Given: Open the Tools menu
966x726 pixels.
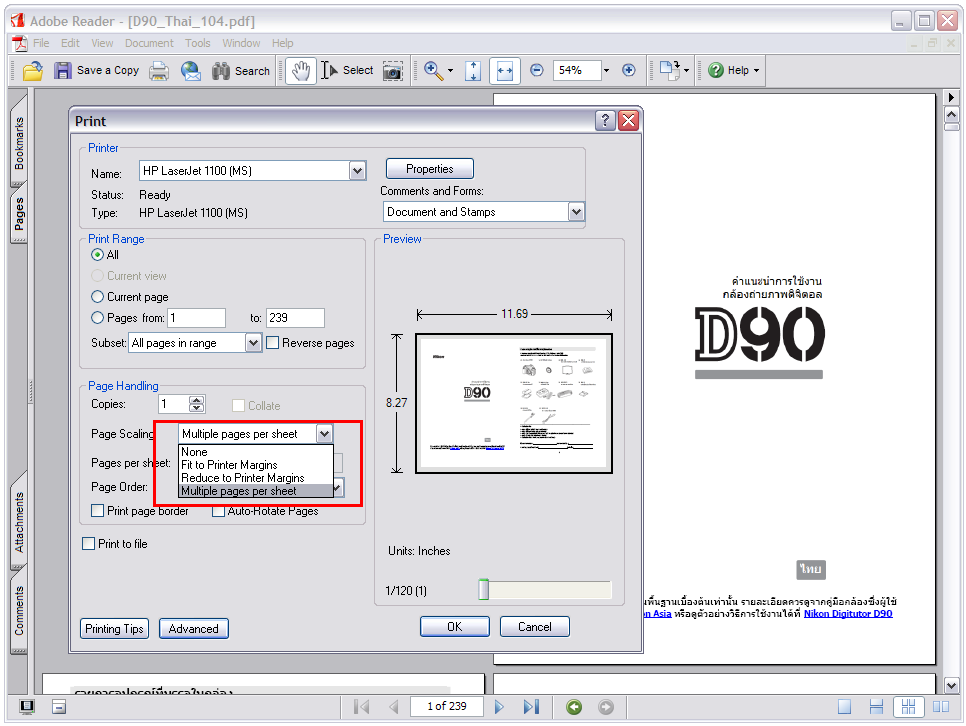Looking at the screenshot, I should pos(198,43).
